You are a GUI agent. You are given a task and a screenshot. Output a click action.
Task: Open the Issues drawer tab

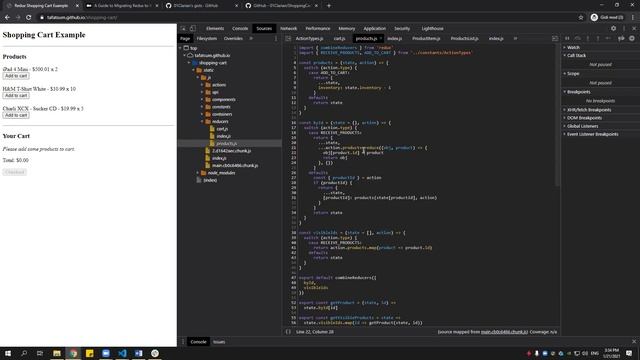[x=219, y=342]
